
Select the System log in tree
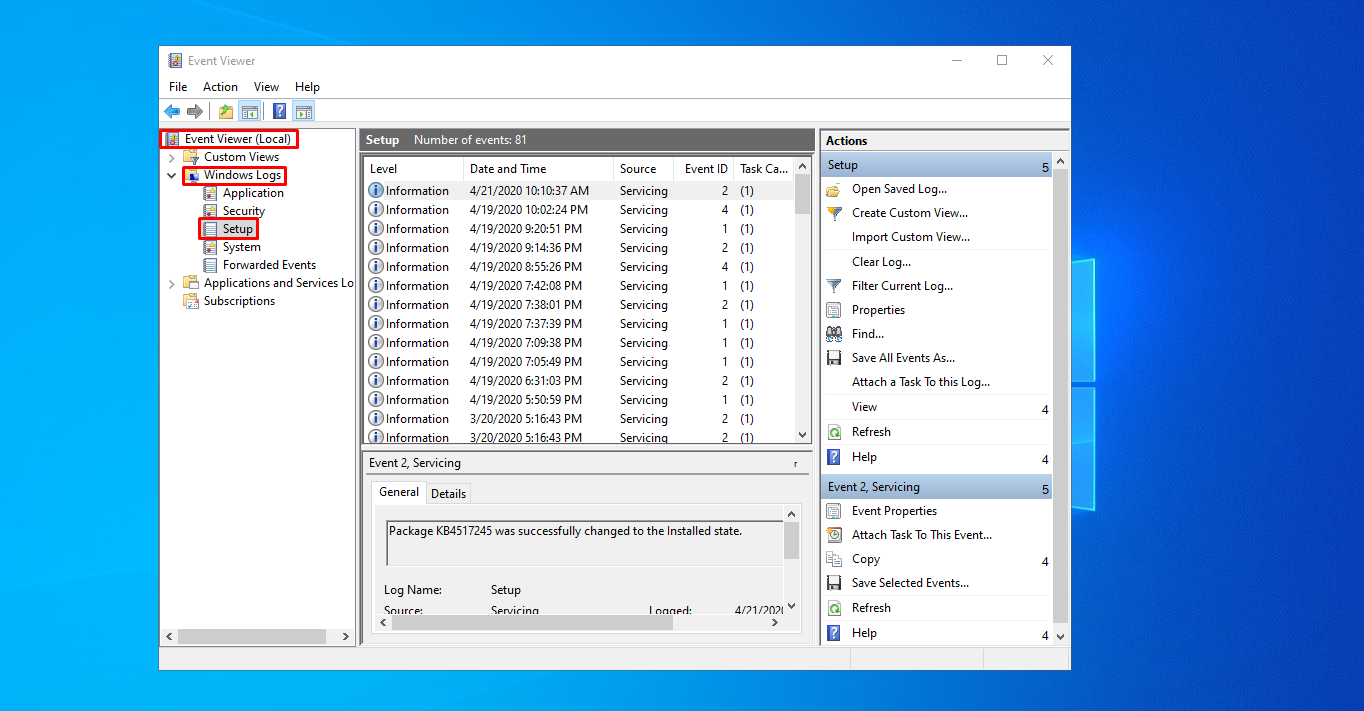tap(241, 247)
